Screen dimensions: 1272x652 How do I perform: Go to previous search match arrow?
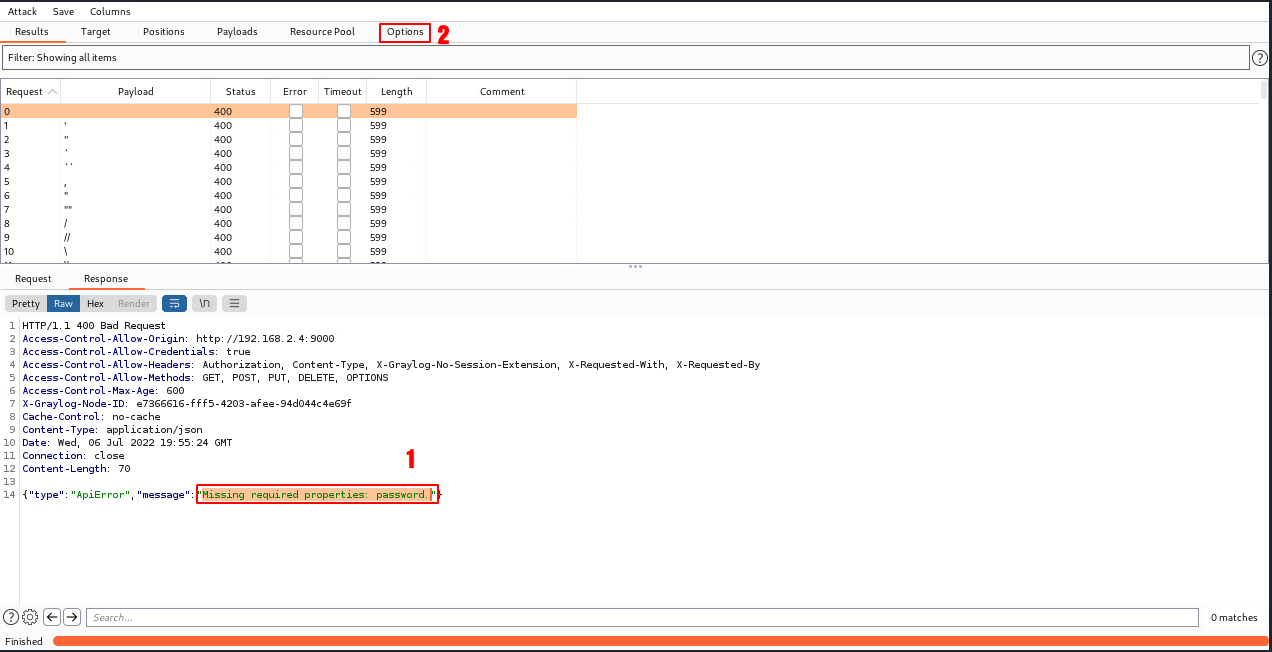[x=52, y=617]
